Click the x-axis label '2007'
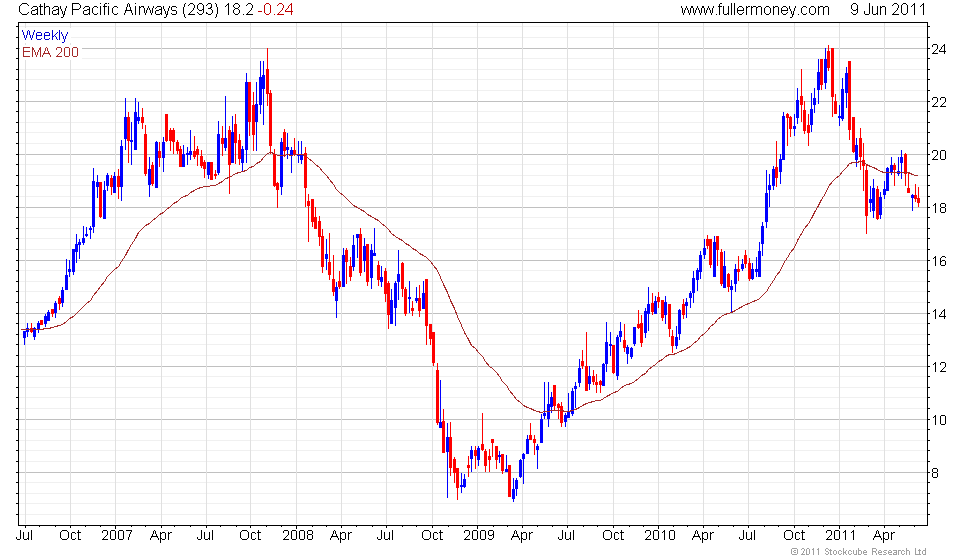Viewport: 980px width, 560px height. [x=117, y=536]
